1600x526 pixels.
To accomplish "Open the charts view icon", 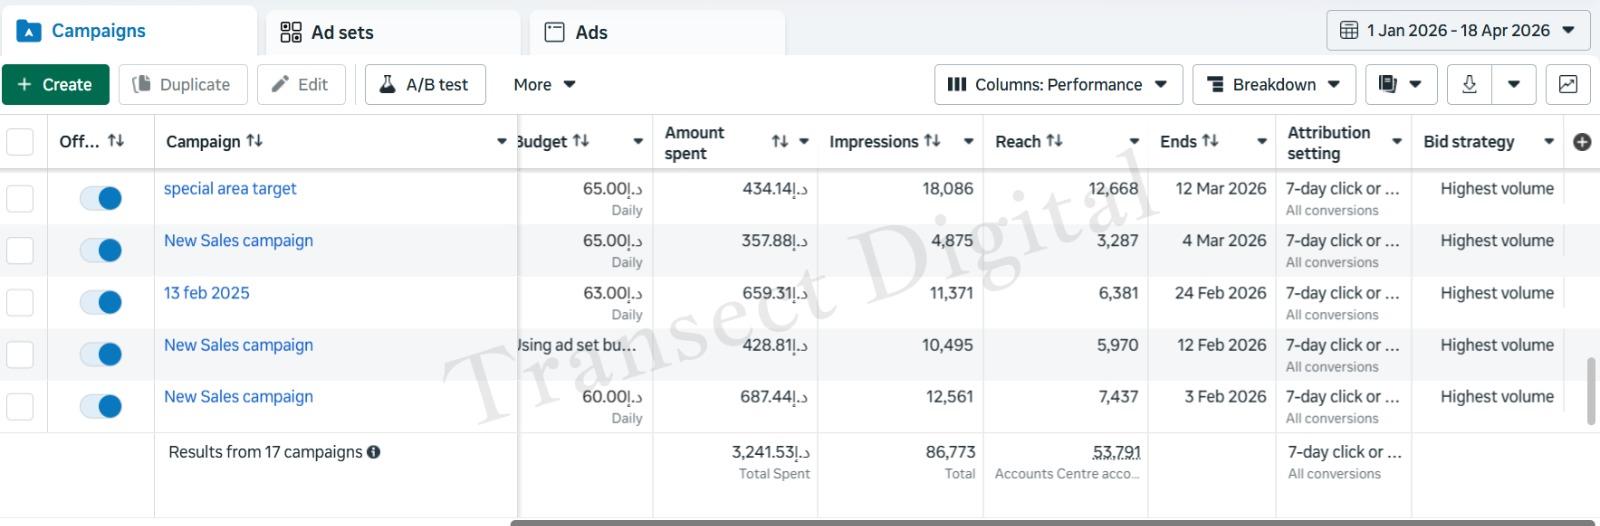I will (1568, 85).
